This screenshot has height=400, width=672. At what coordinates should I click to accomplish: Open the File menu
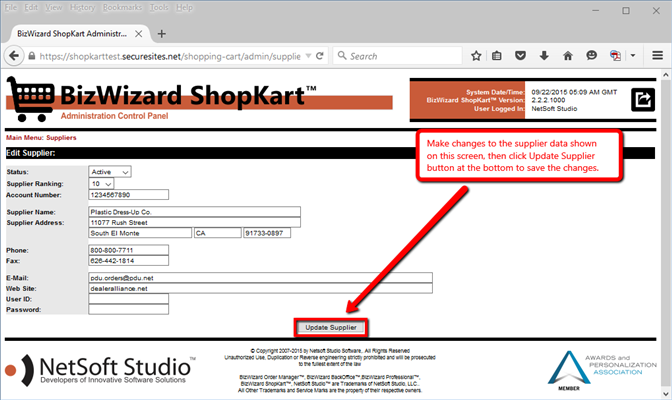(x=11, y=8)
